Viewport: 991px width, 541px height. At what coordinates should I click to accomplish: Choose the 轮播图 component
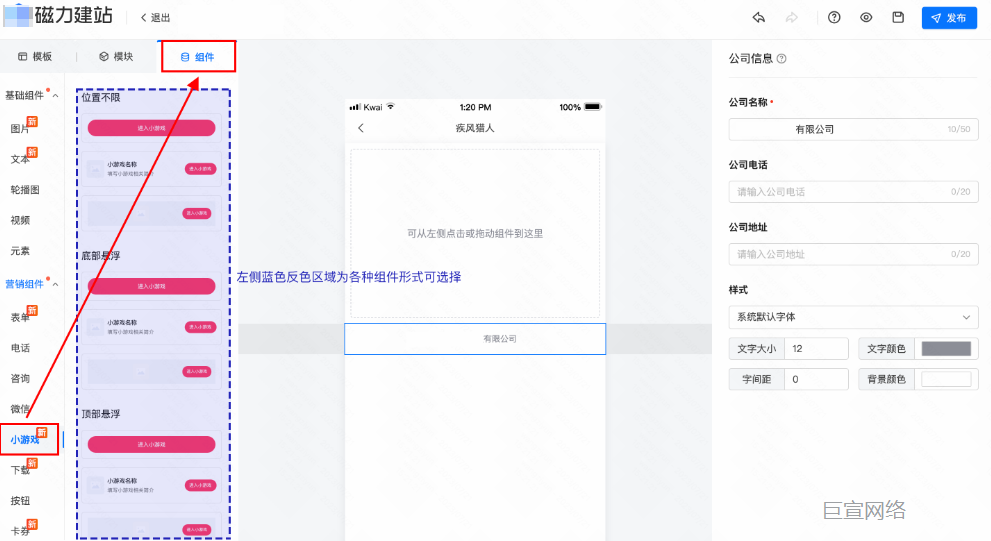pos(25,190)
